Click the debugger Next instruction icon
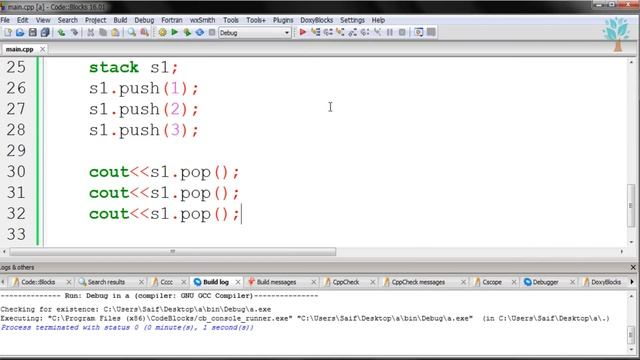 pyautogui.click(x=365, y=32)
